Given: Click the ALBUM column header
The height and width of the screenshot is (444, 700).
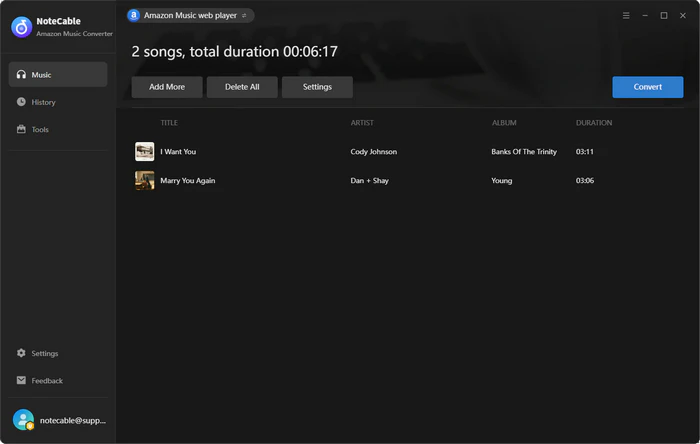Looking at the screenshot, I should pyautogui.click(x=504, y=123).
